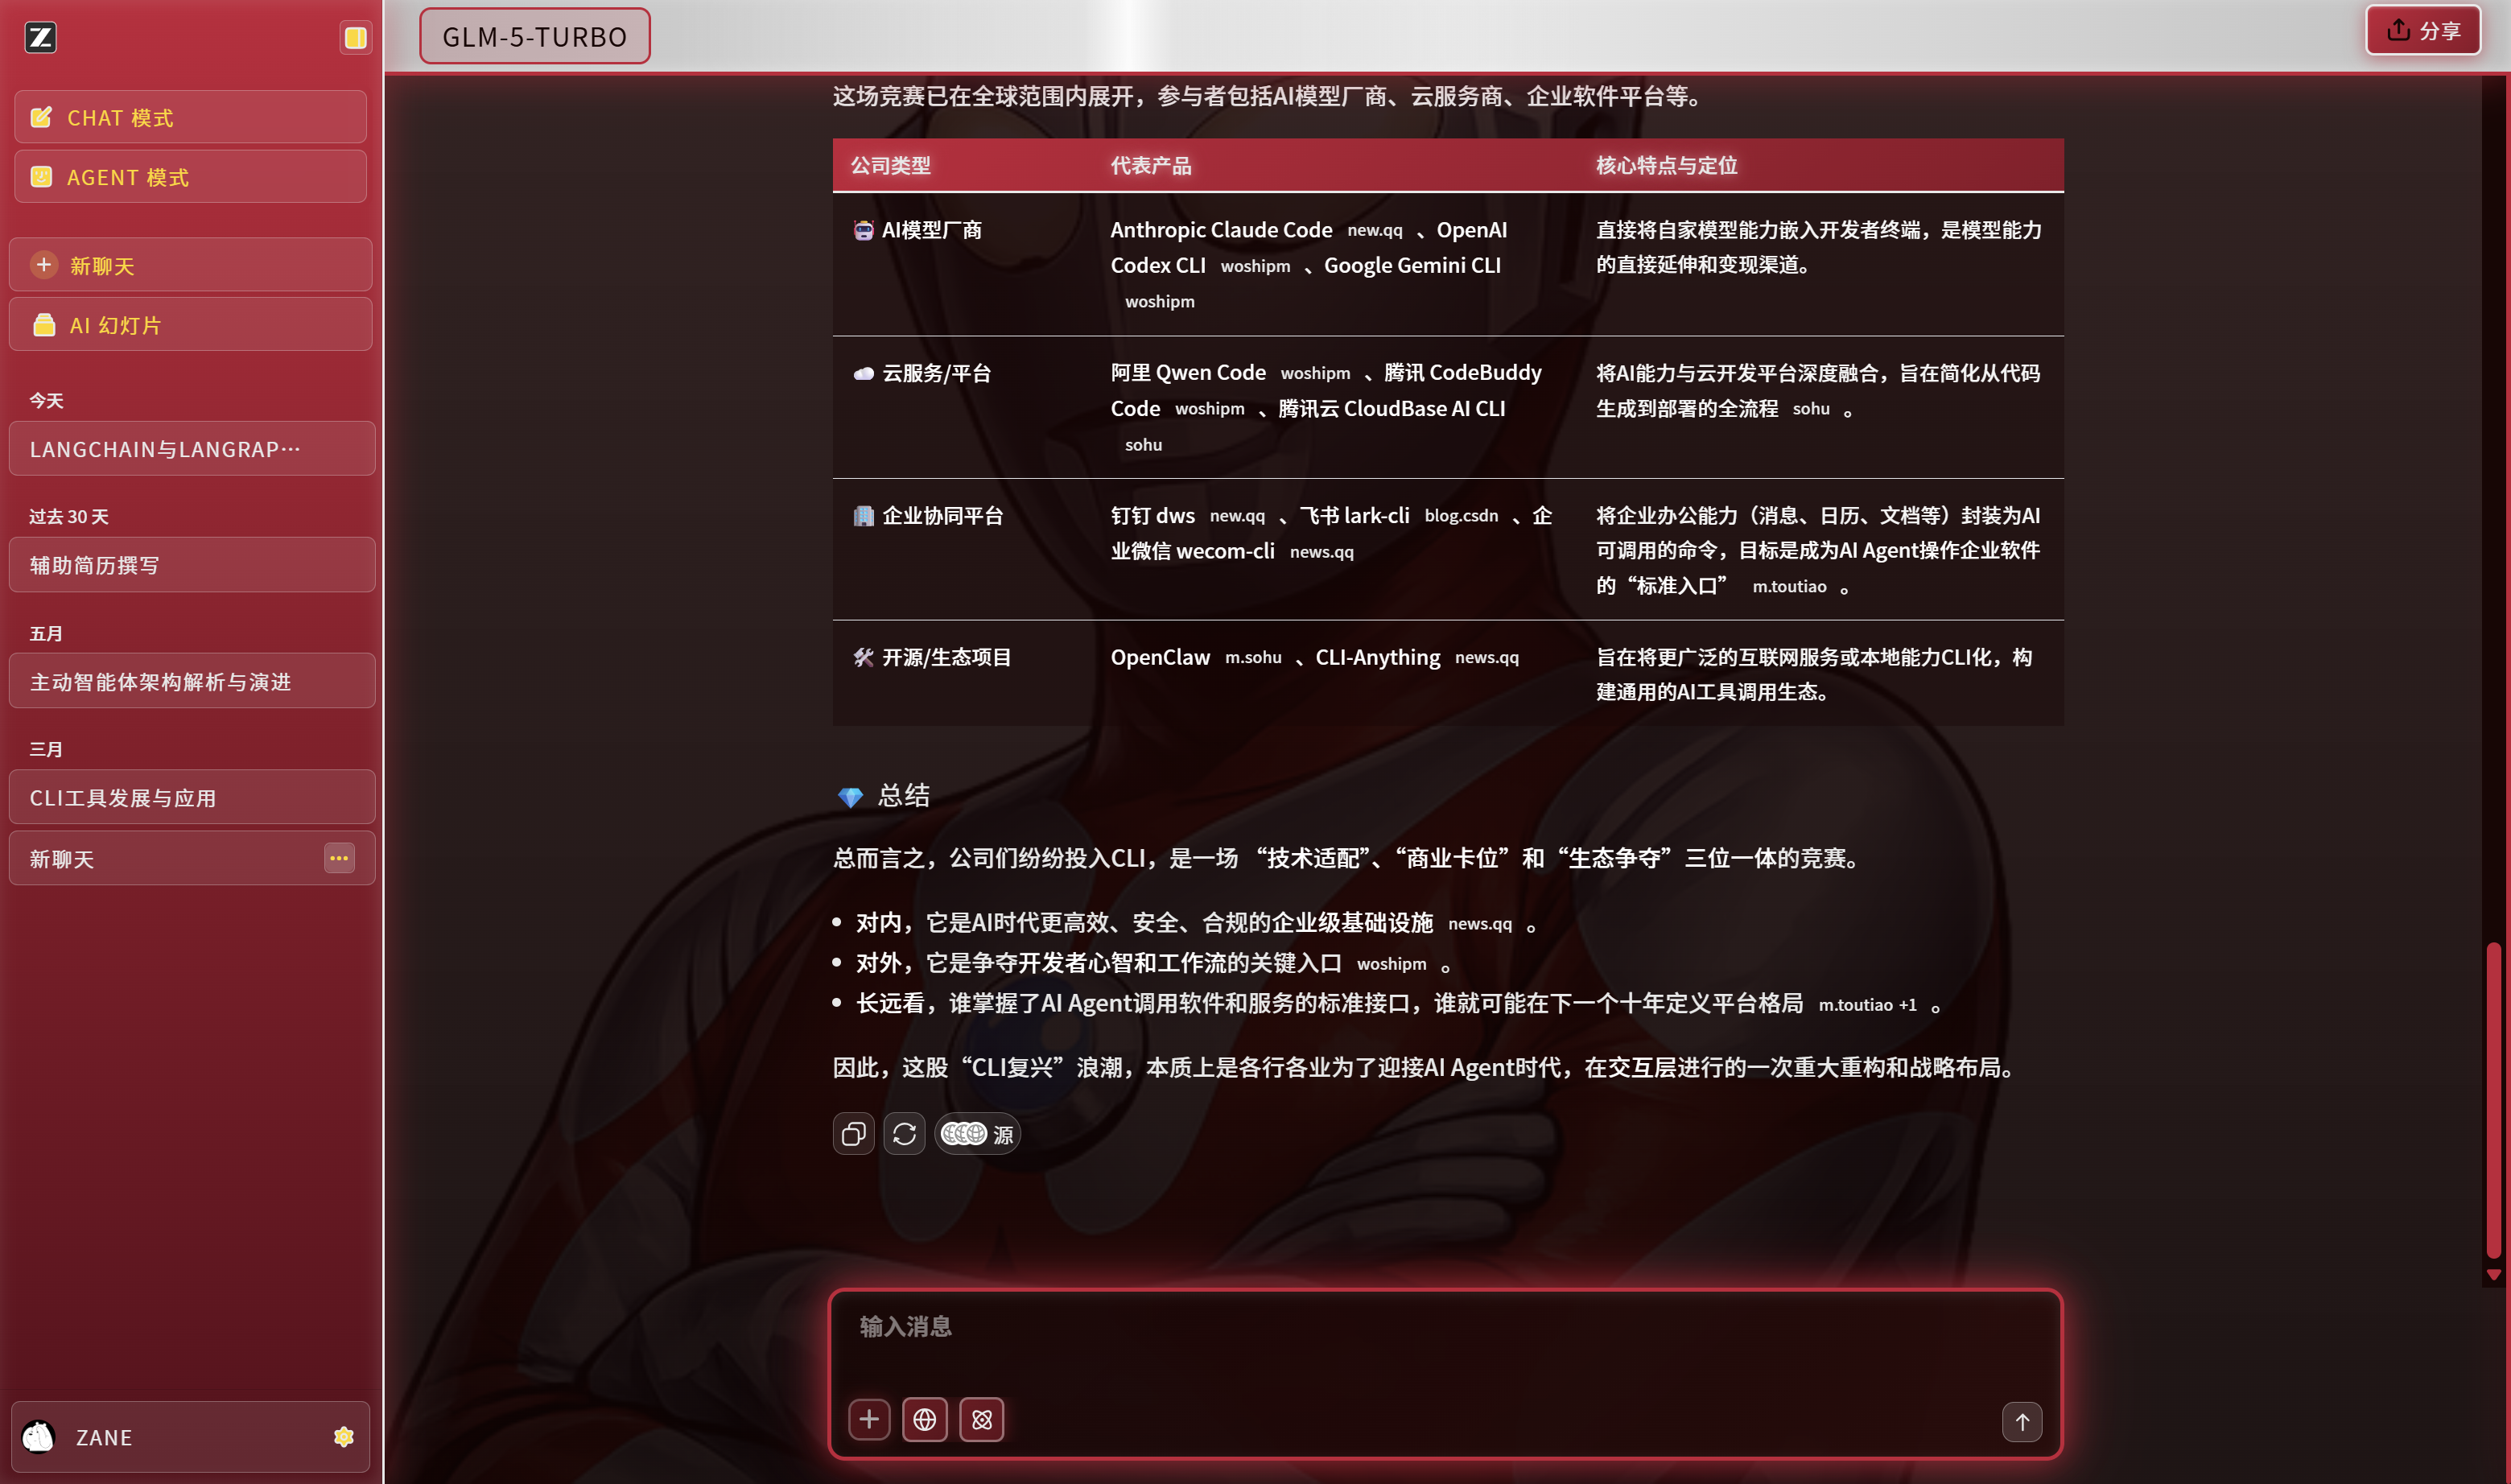This screenshot has width=2511, height=1484.
Task: Click the 今天 history group label
Action: [x=46, y=401]
